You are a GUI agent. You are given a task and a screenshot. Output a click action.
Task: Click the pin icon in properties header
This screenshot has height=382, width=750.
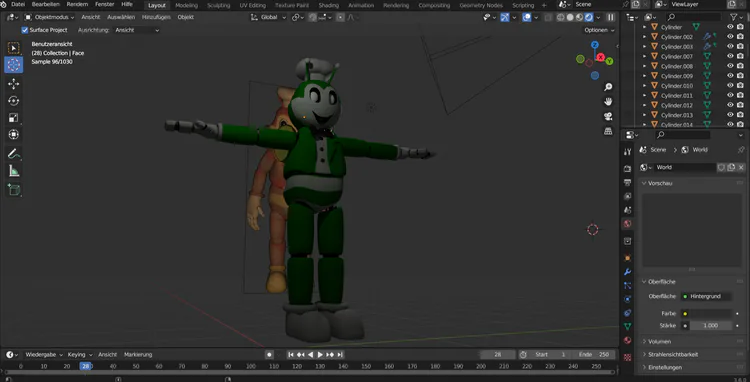coord(741,150)
